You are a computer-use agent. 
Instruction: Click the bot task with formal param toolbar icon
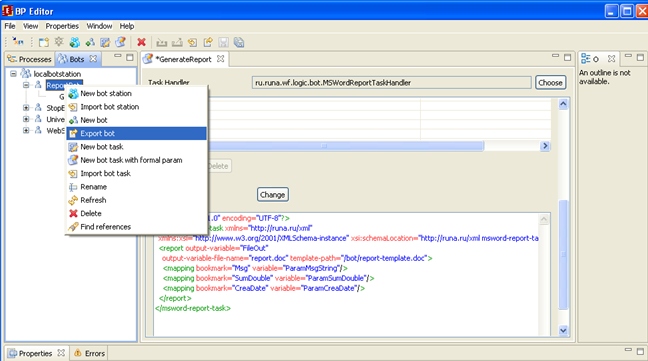(121, 42)
